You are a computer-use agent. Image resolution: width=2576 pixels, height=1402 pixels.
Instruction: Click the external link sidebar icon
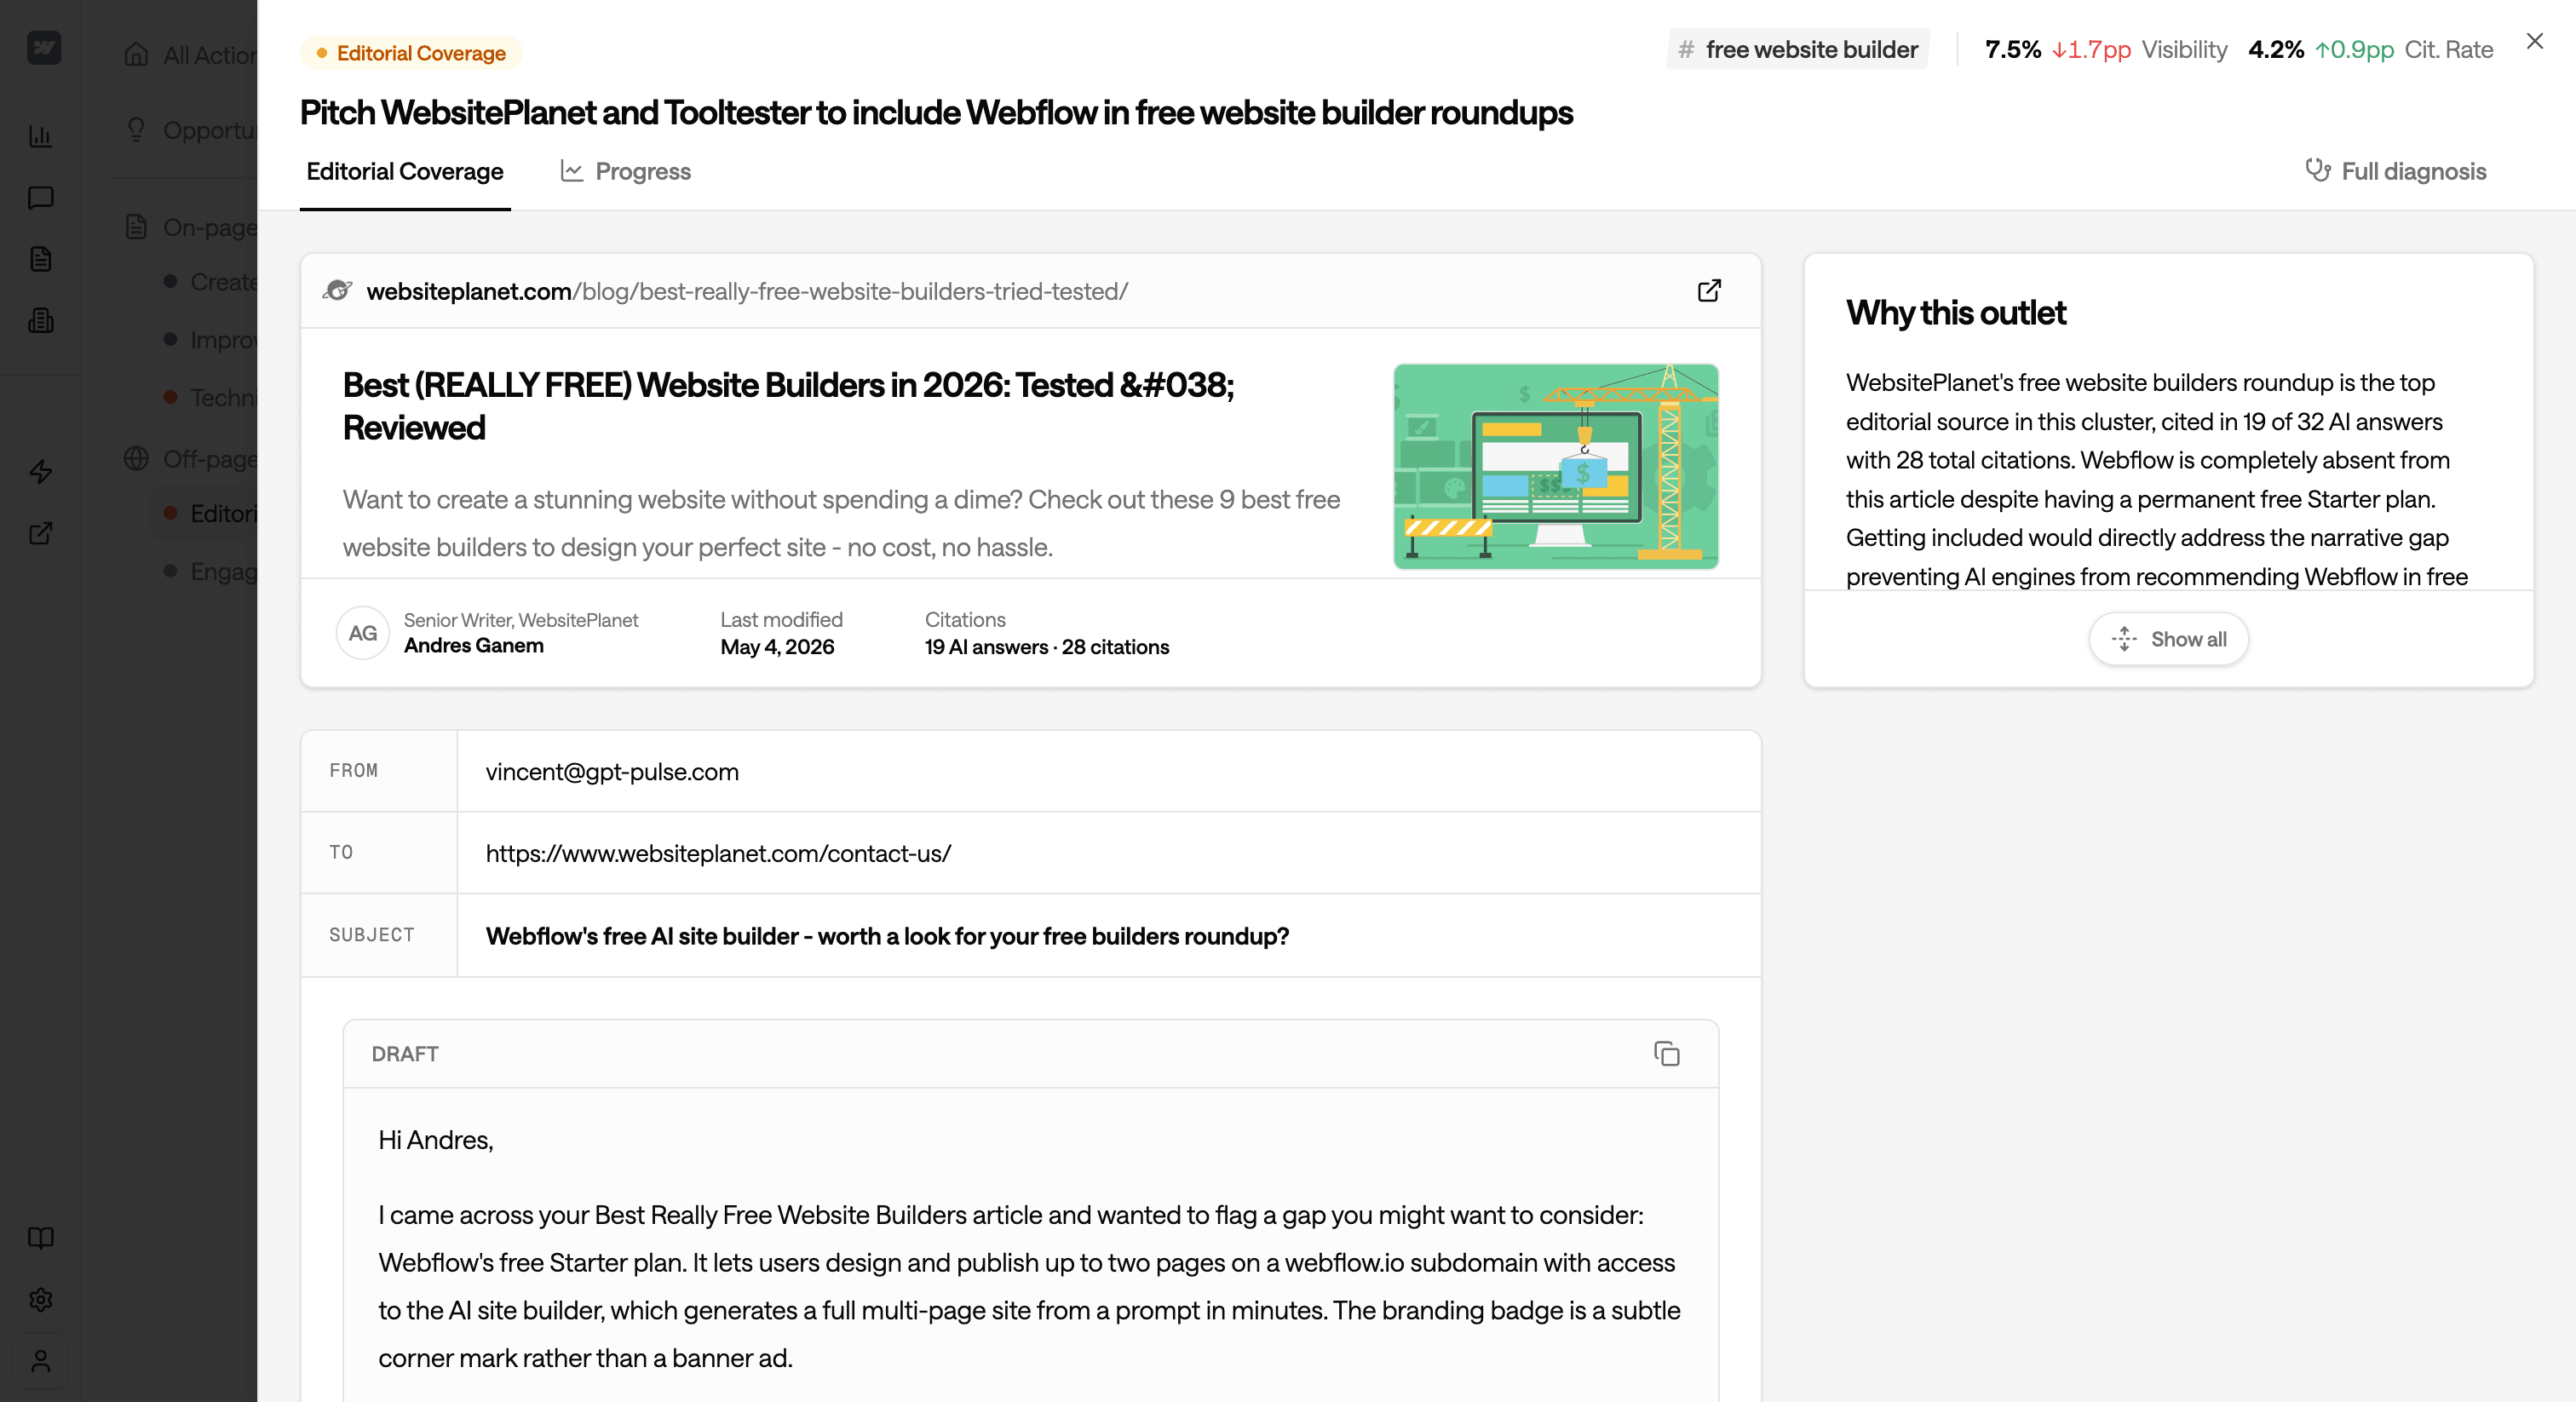(x=41, y=533)
